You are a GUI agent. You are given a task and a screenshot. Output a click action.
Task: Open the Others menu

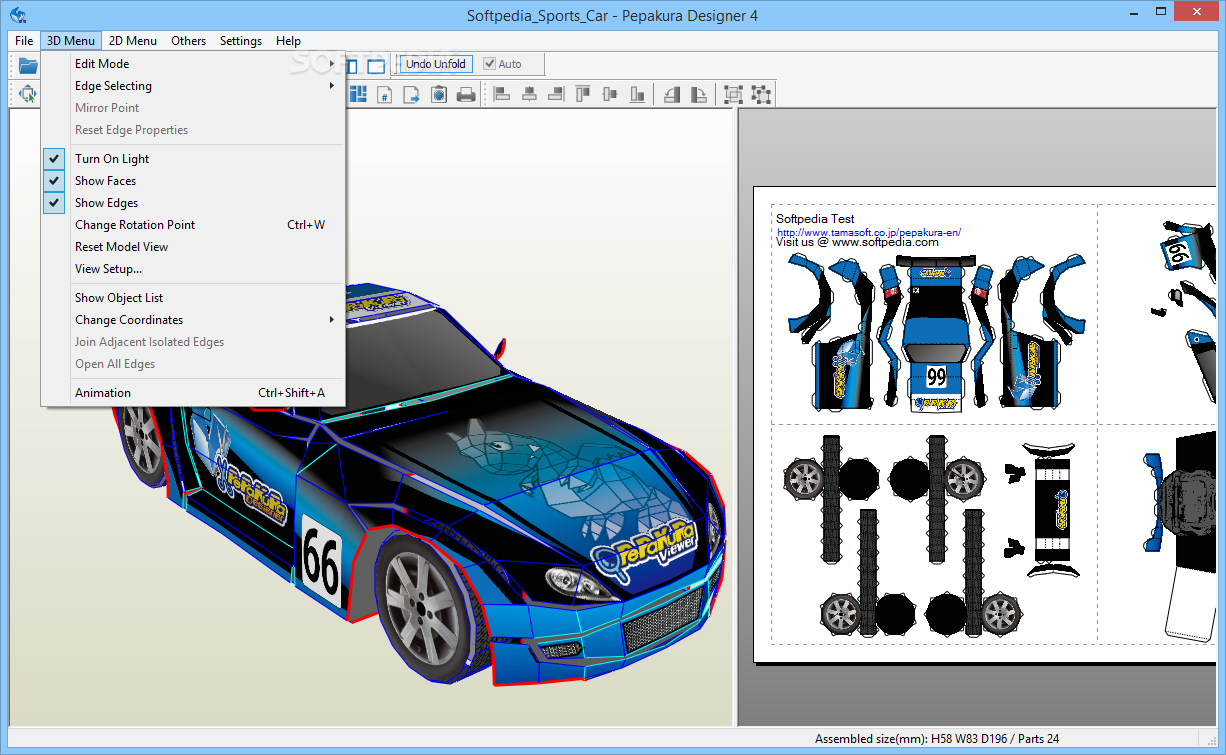pyautogui.click(x=188, y=41)
